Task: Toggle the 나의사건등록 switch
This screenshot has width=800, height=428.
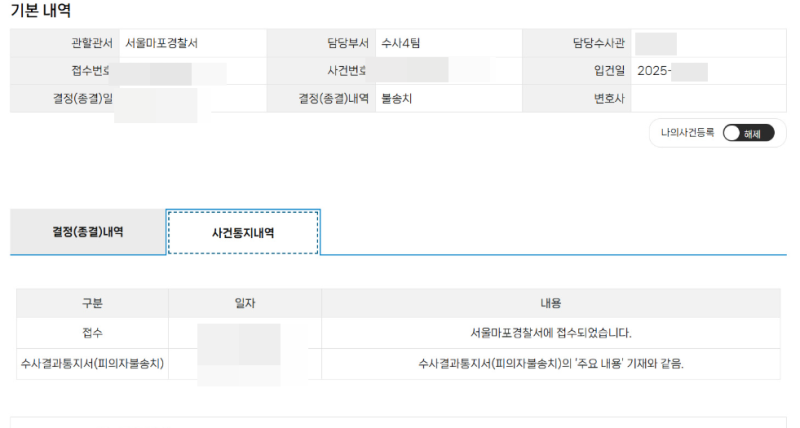Action: click(x=747, y=133)
